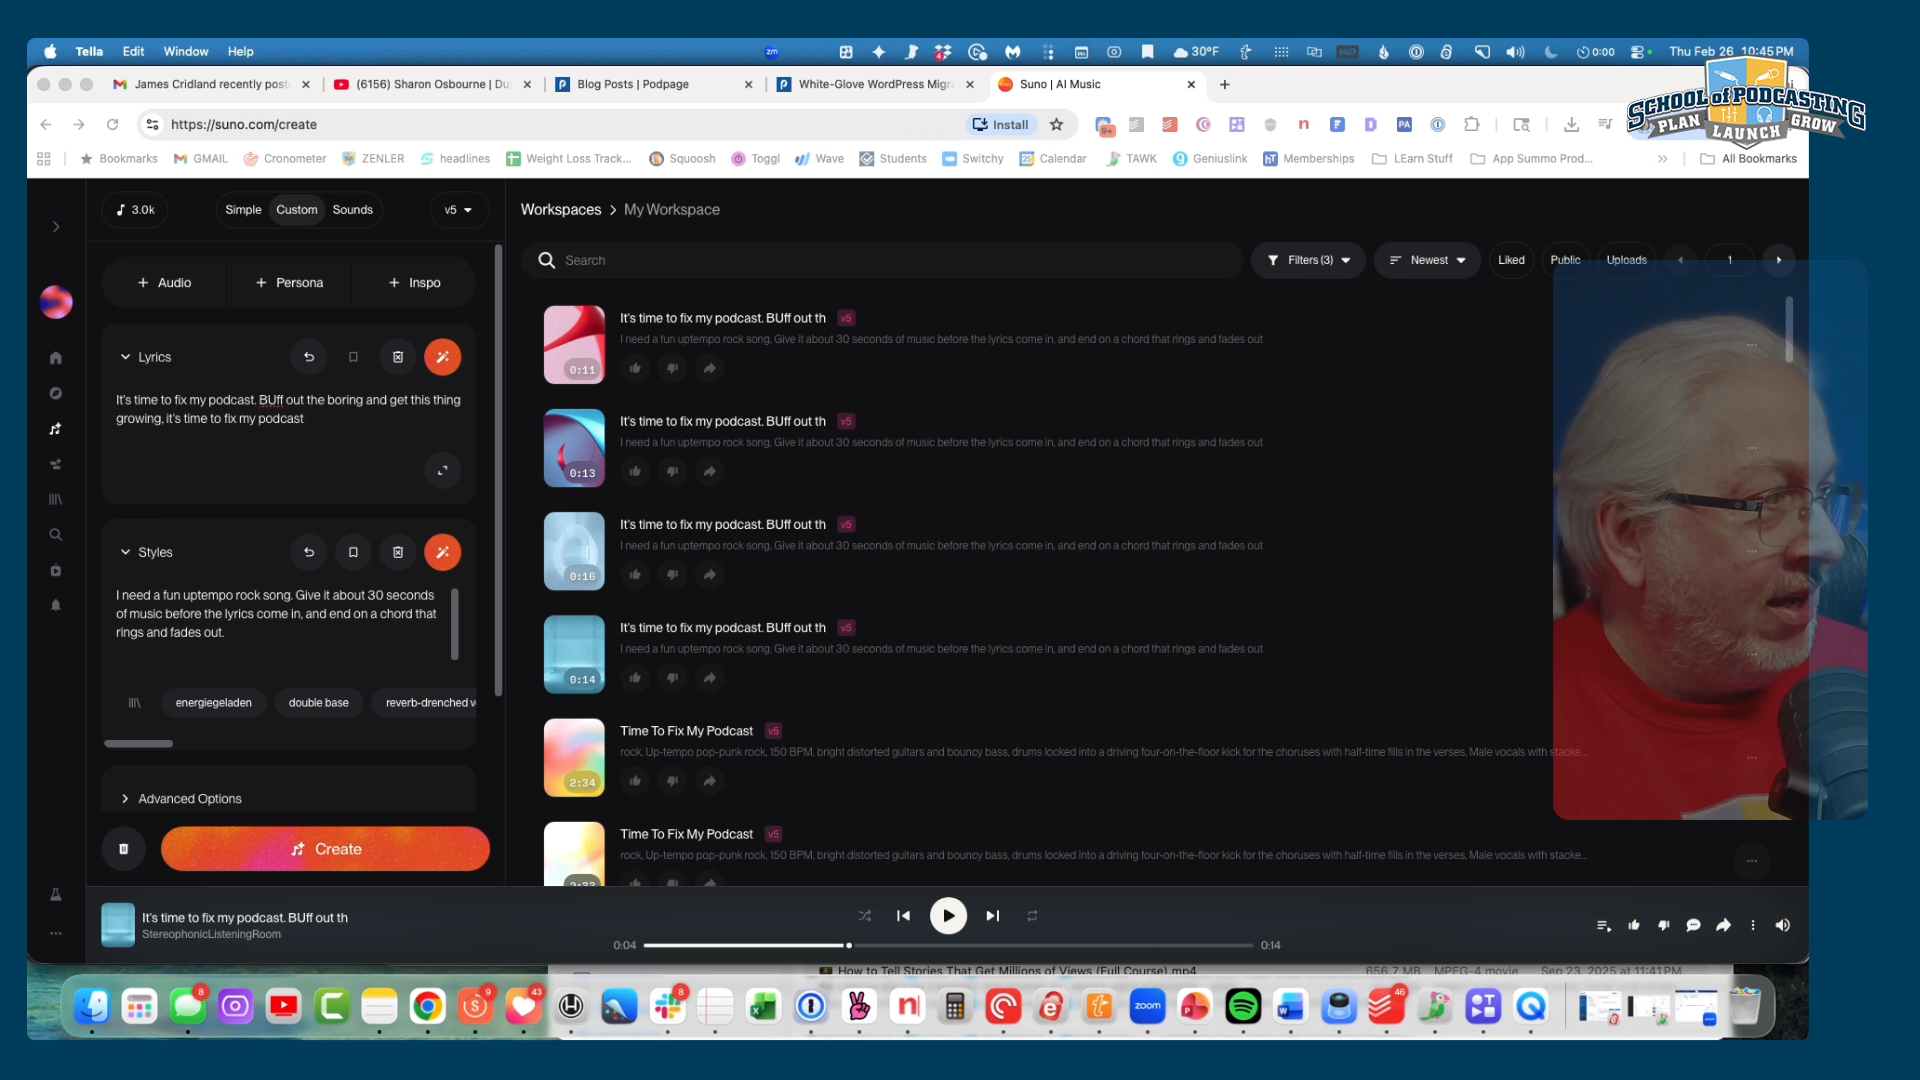The height and width of the screenshot is (1080, 1920).
Task: Toggle repeat in the player controls
Action: [x=1032, y=916]
